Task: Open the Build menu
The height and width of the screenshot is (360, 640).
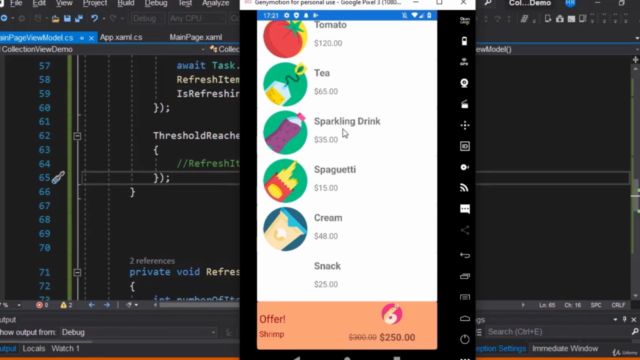Action: (126, 3)
